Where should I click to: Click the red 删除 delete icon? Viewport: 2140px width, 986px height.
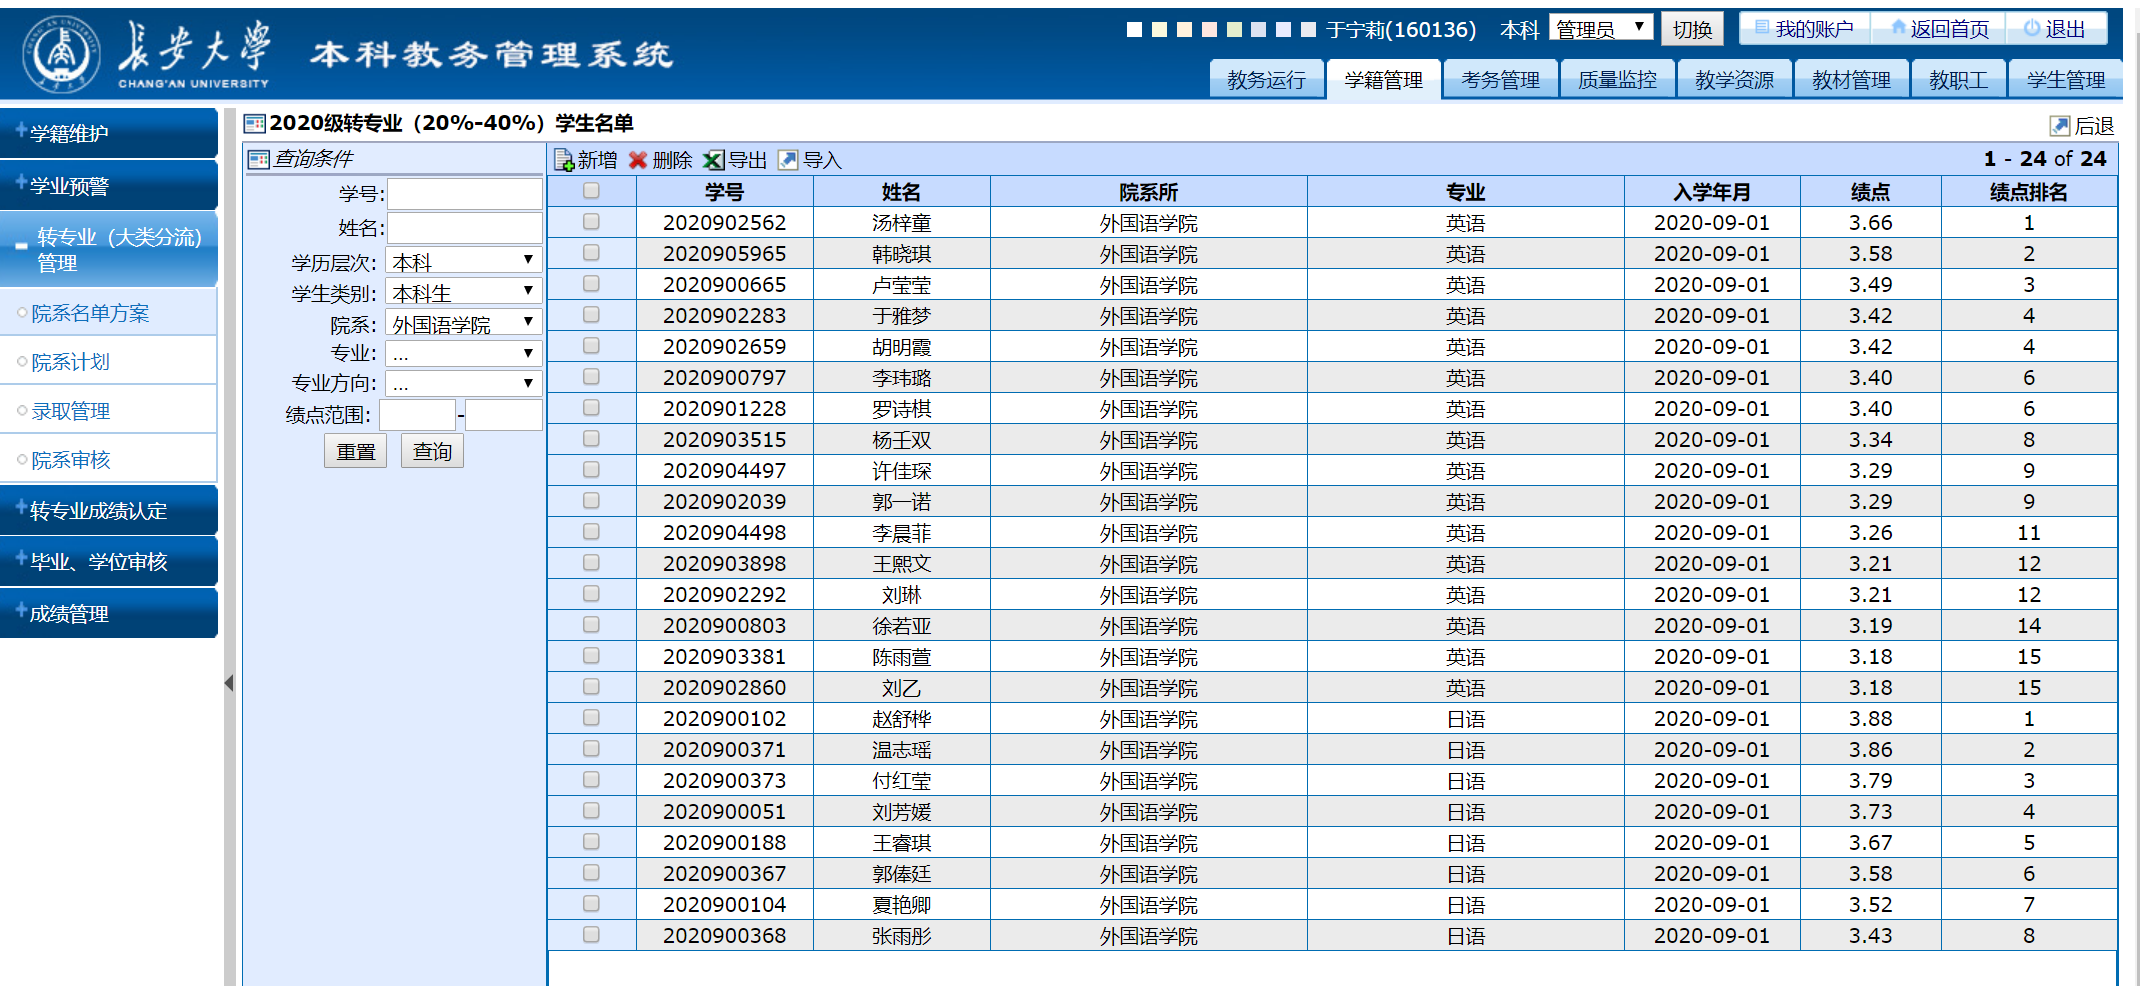pyautogui.click(x=638, y=161)
